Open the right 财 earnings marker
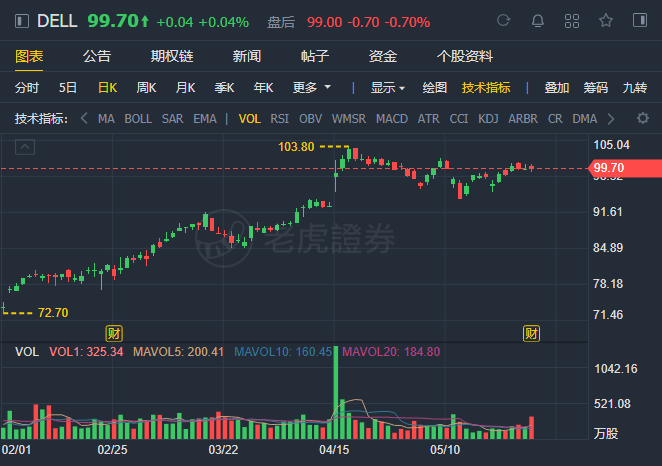The image size is (662, 466). pos(531,333)
